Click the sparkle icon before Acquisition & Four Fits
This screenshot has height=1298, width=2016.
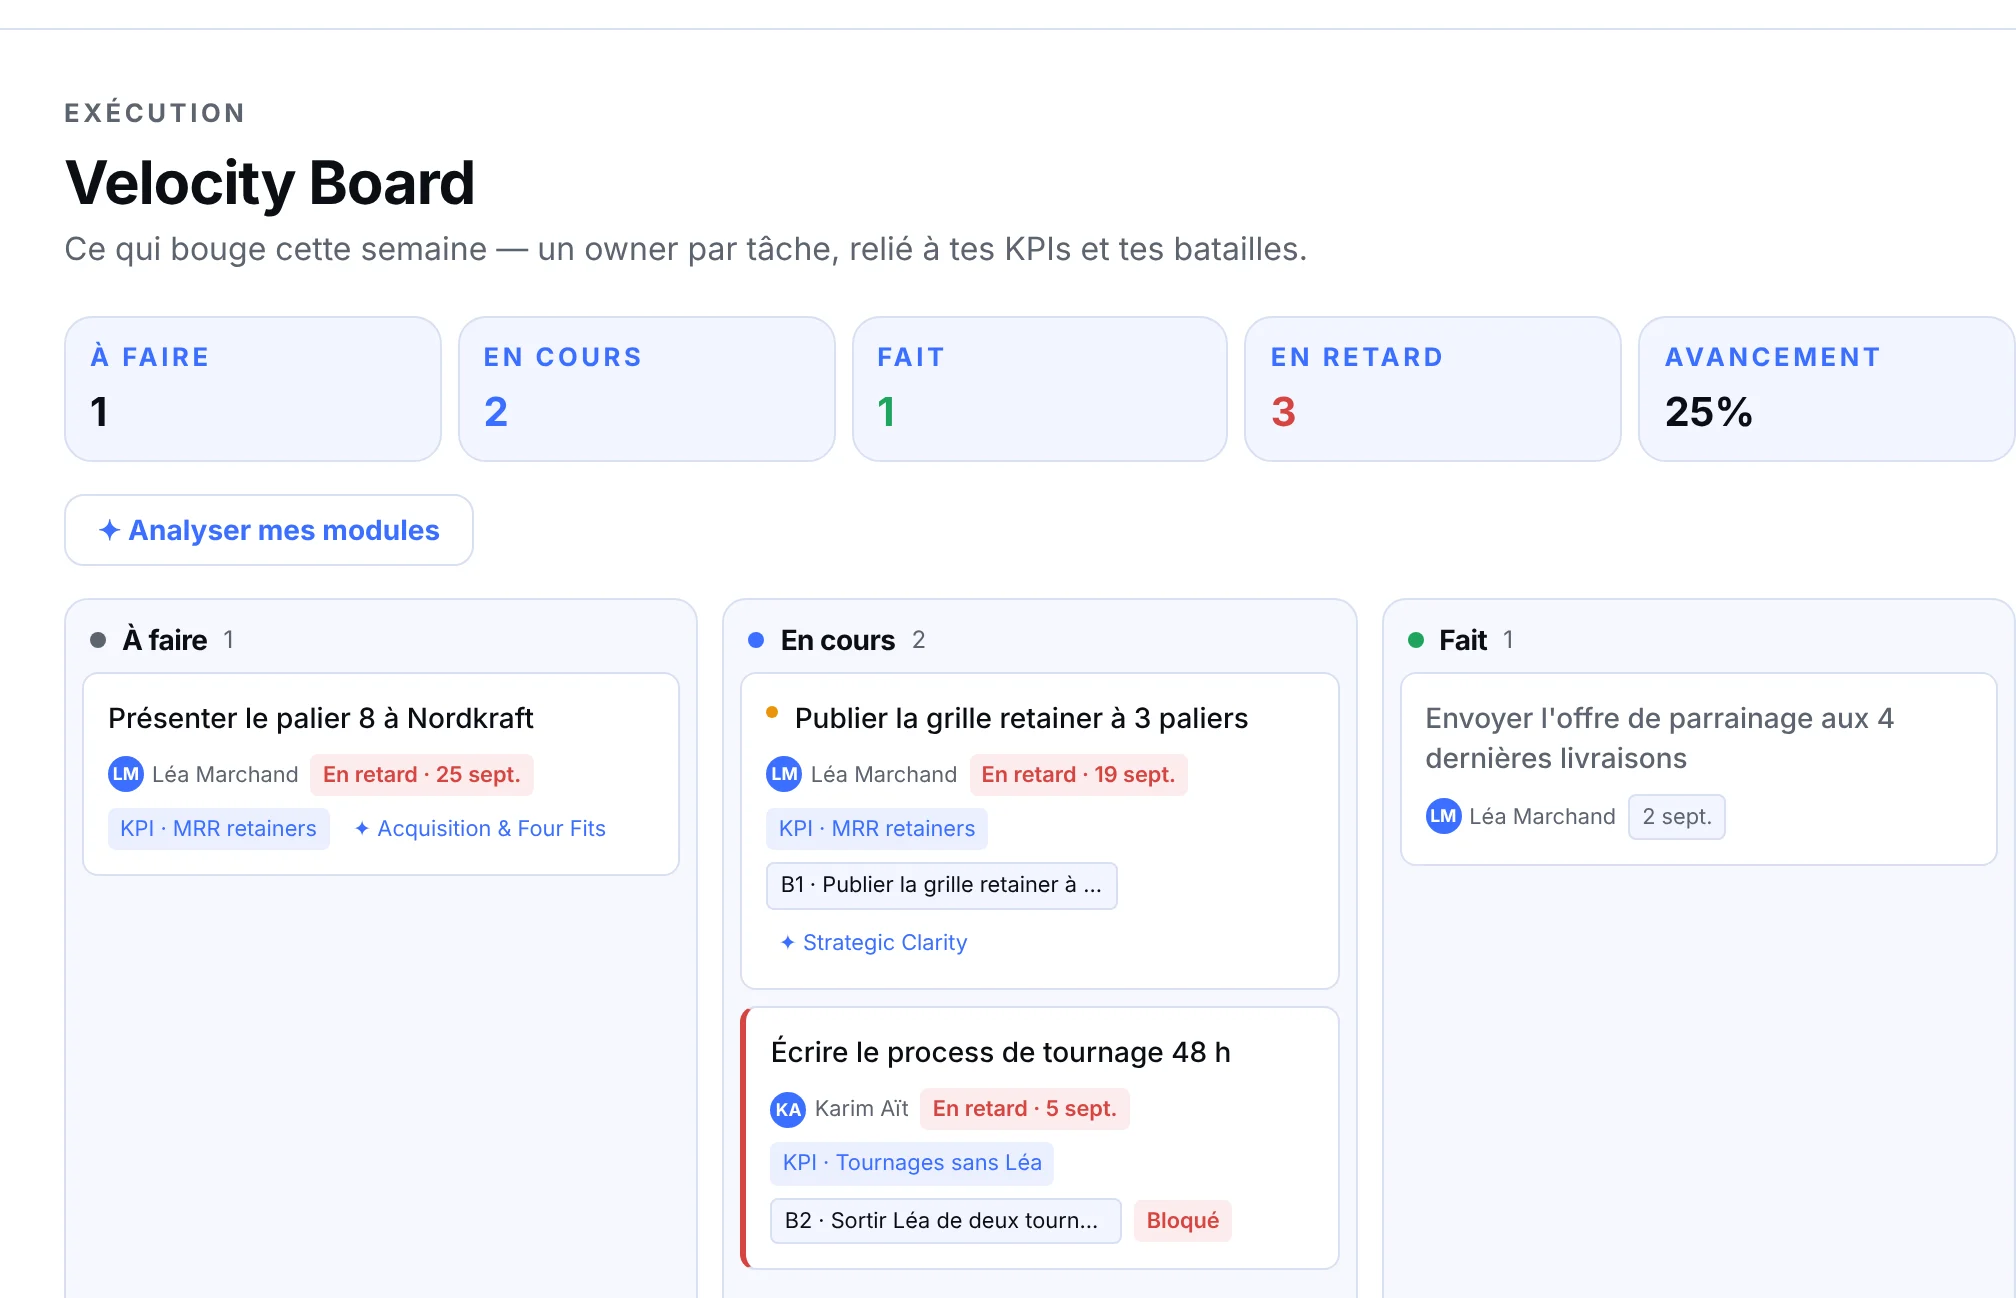[362, 829]
